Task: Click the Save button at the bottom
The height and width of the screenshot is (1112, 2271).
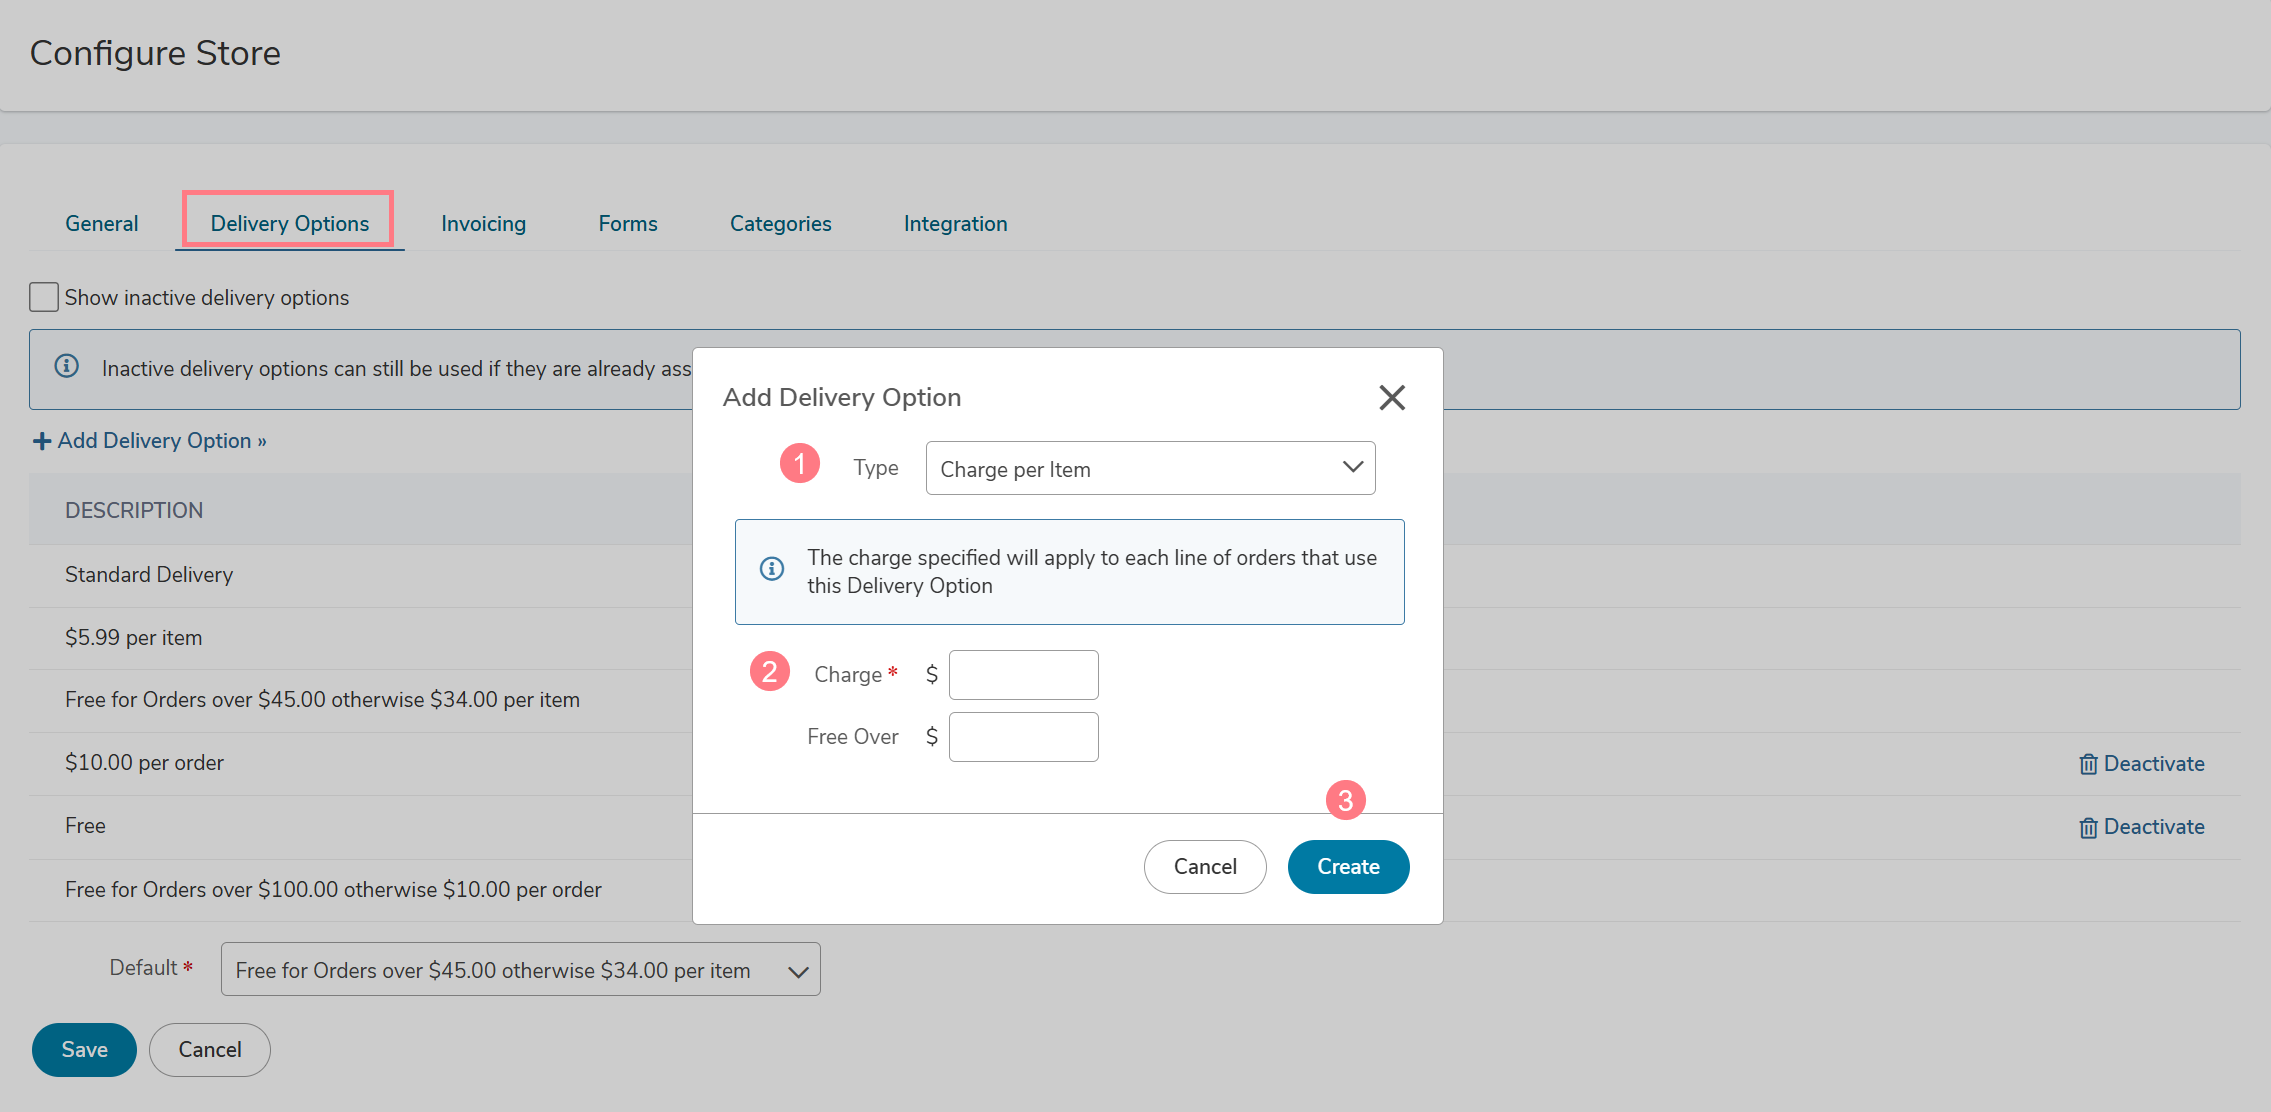Action: pos(84,1050)
